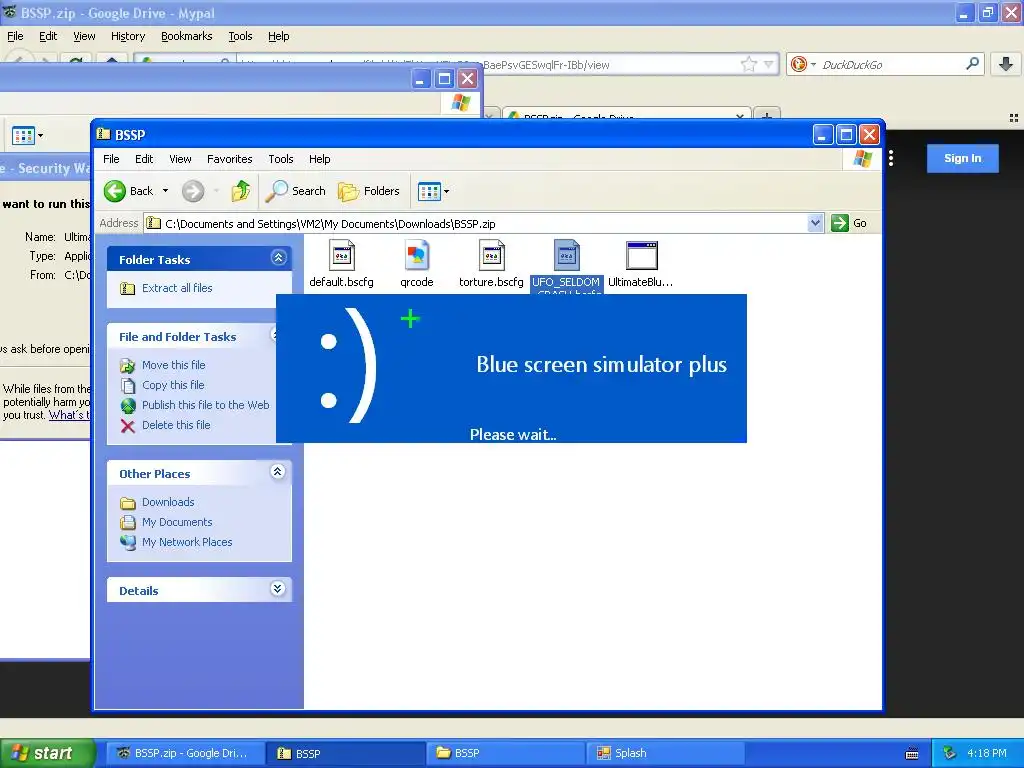Go Back in the BSSP explorer window
1024x768 pixels.
pyautogui.click(x=129, y=191)
